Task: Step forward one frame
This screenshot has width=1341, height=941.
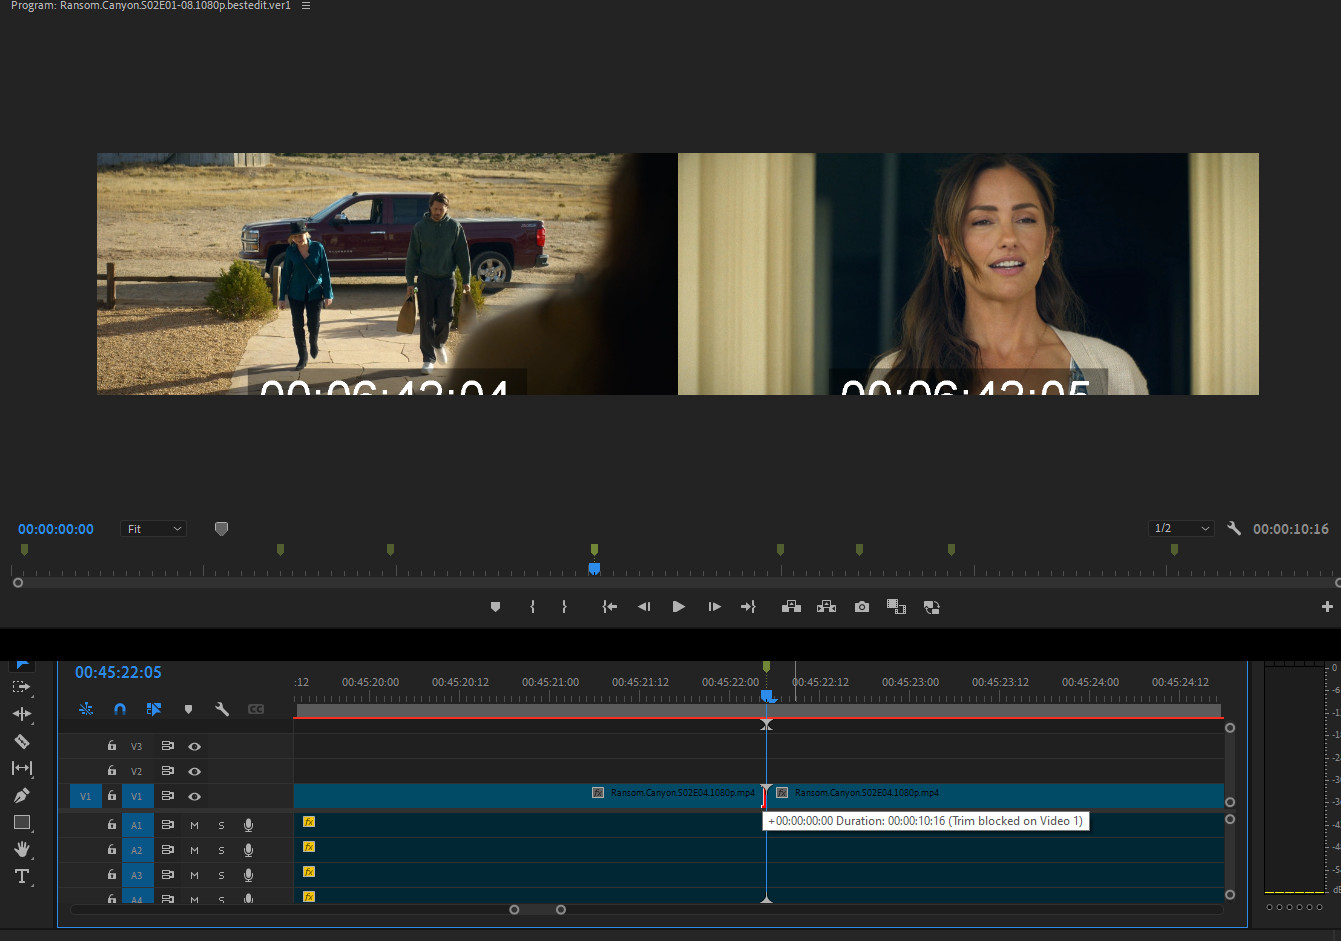Action: [714, 607]
